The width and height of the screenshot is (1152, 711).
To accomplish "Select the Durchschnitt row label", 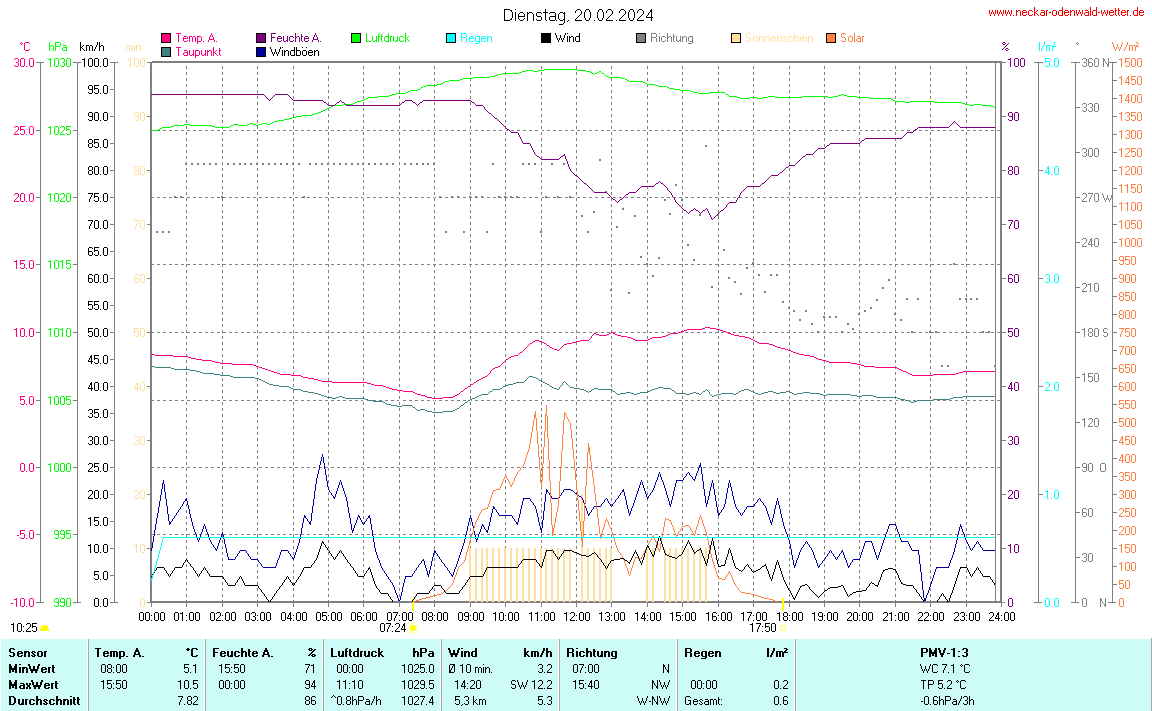I will point(44,701).
